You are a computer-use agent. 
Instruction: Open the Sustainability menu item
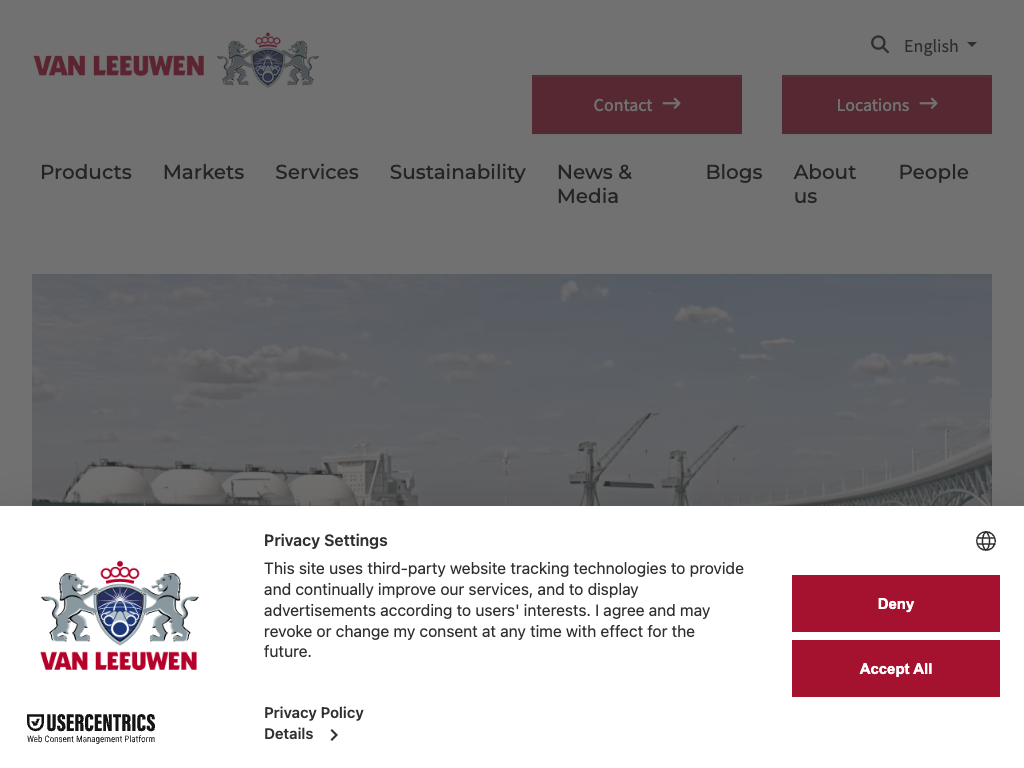[x=458, y=172]
